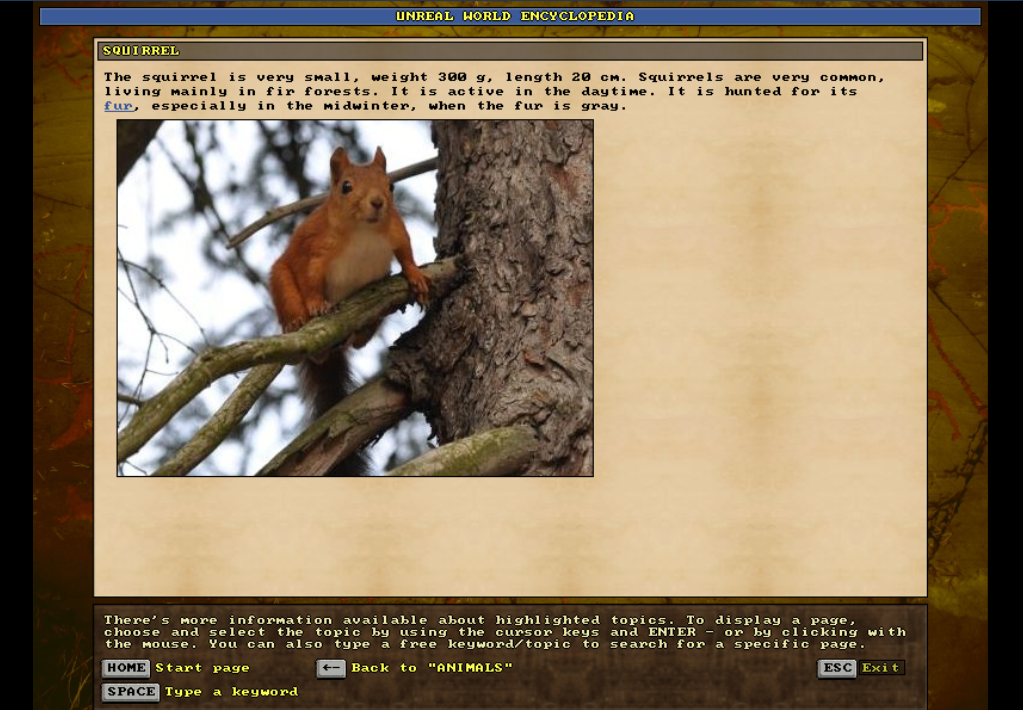Click the left arrow back key icon
The width and height of the screenshot is (1023, 710).
coord(331,668)
